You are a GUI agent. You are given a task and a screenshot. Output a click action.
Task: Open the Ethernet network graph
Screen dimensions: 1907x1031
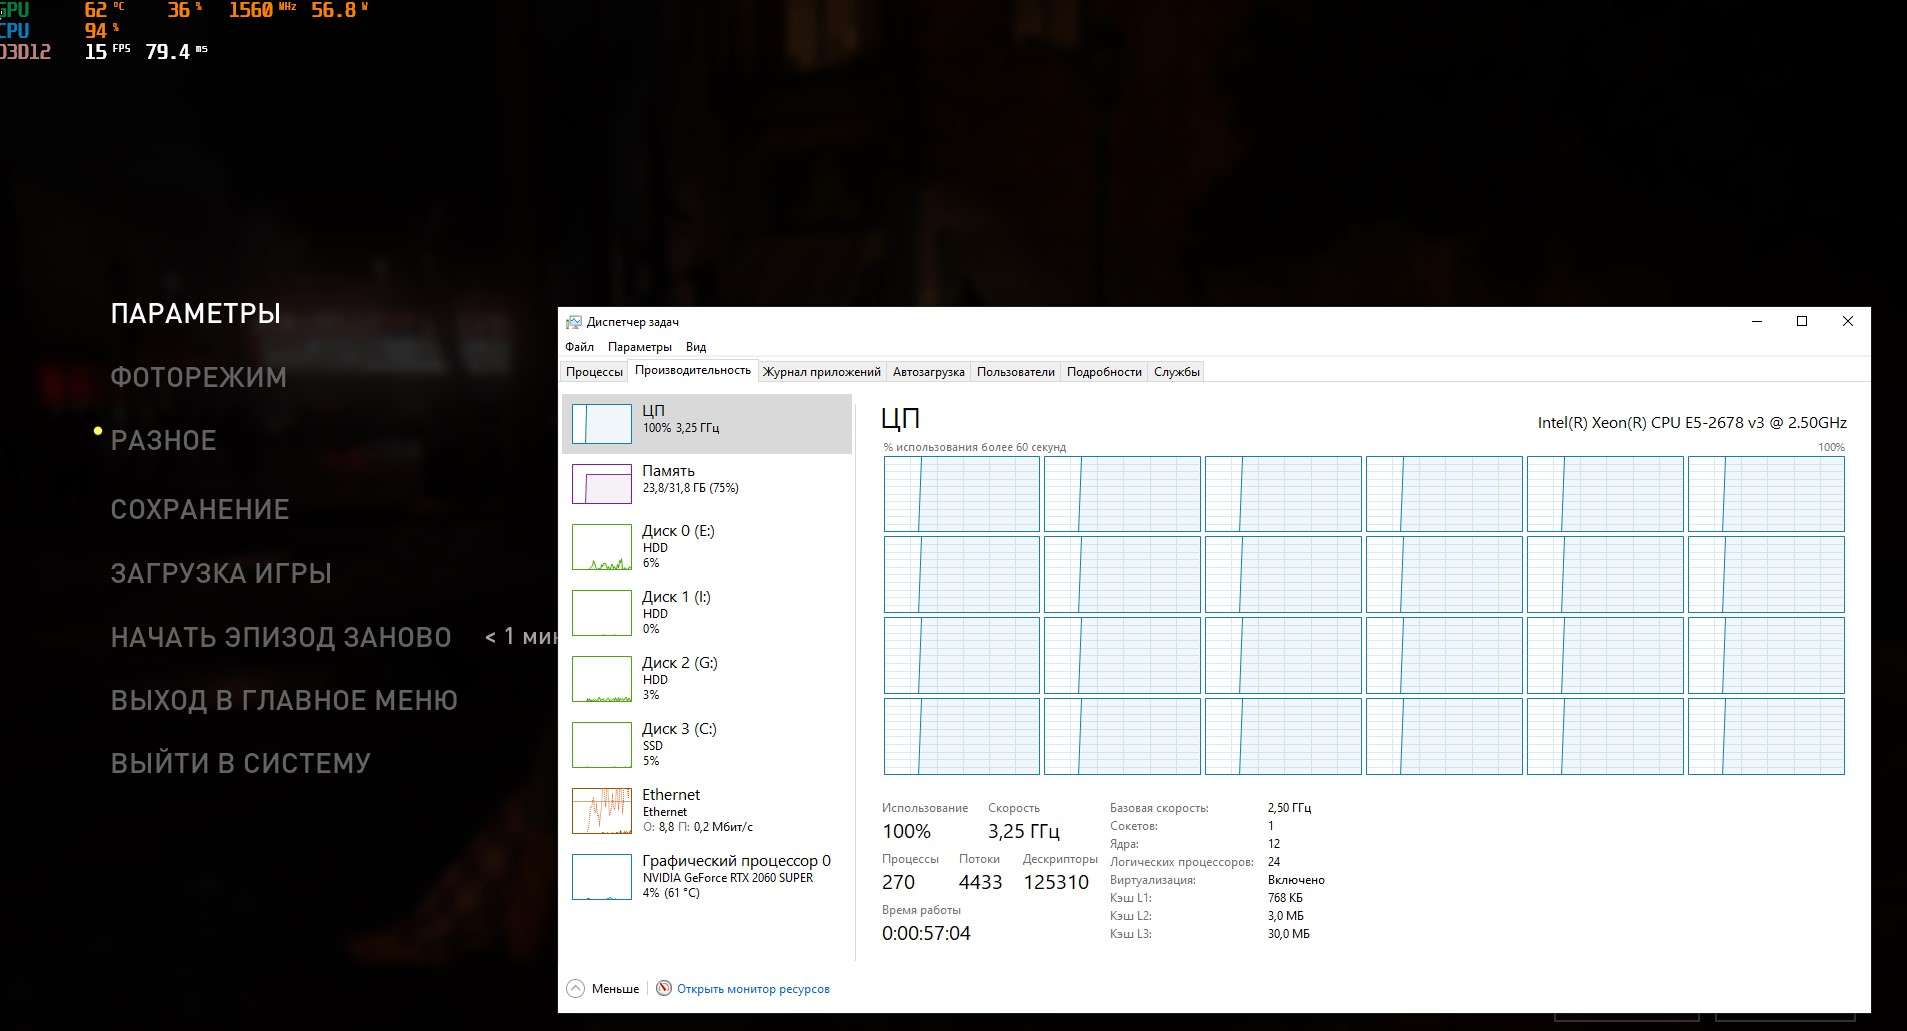click(x=601, y=811)
